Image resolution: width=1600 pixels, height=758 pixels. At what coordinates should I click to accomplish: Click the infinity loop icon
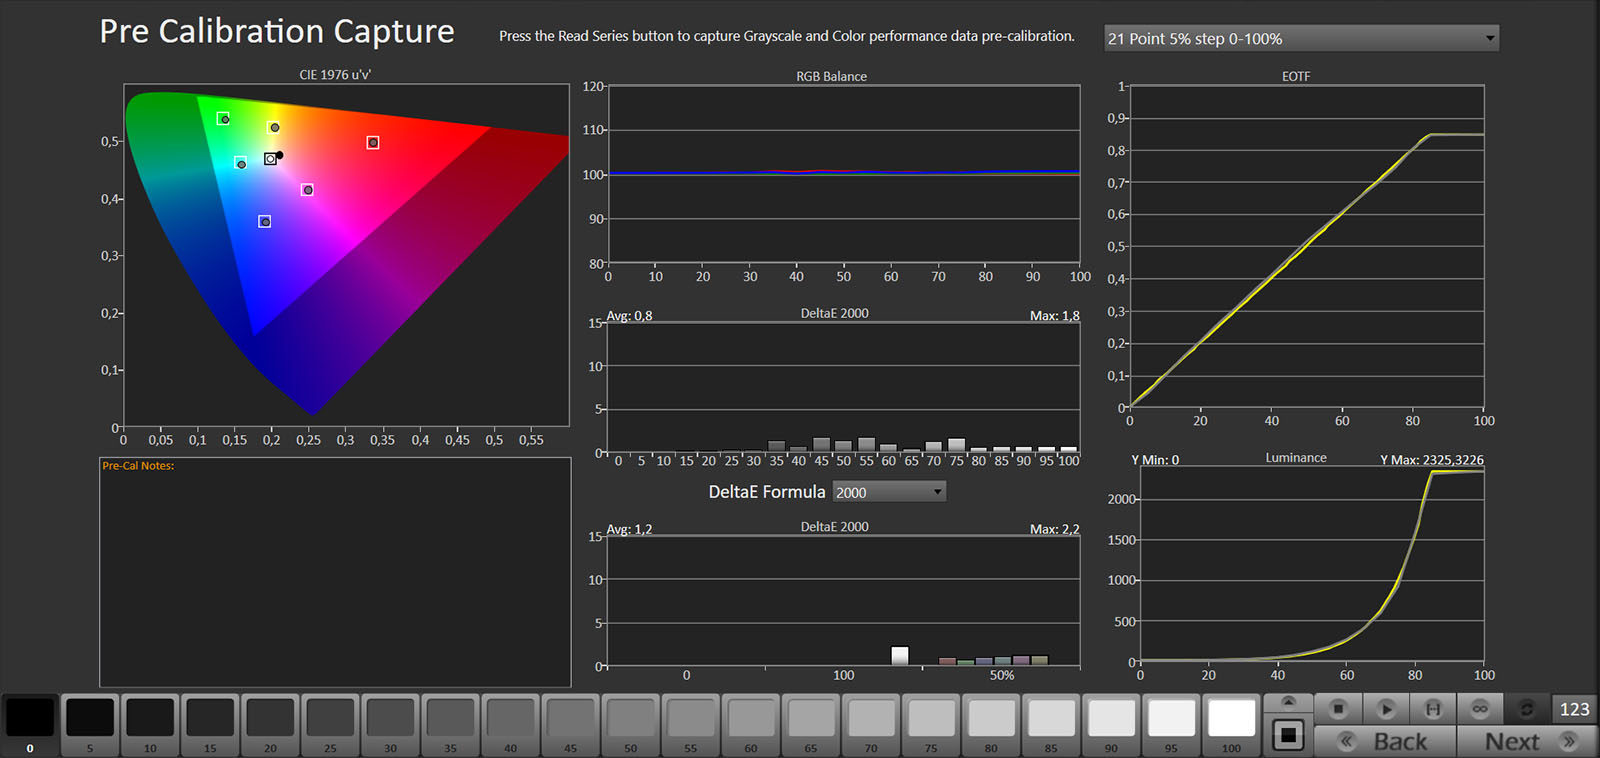[1480, 709]
